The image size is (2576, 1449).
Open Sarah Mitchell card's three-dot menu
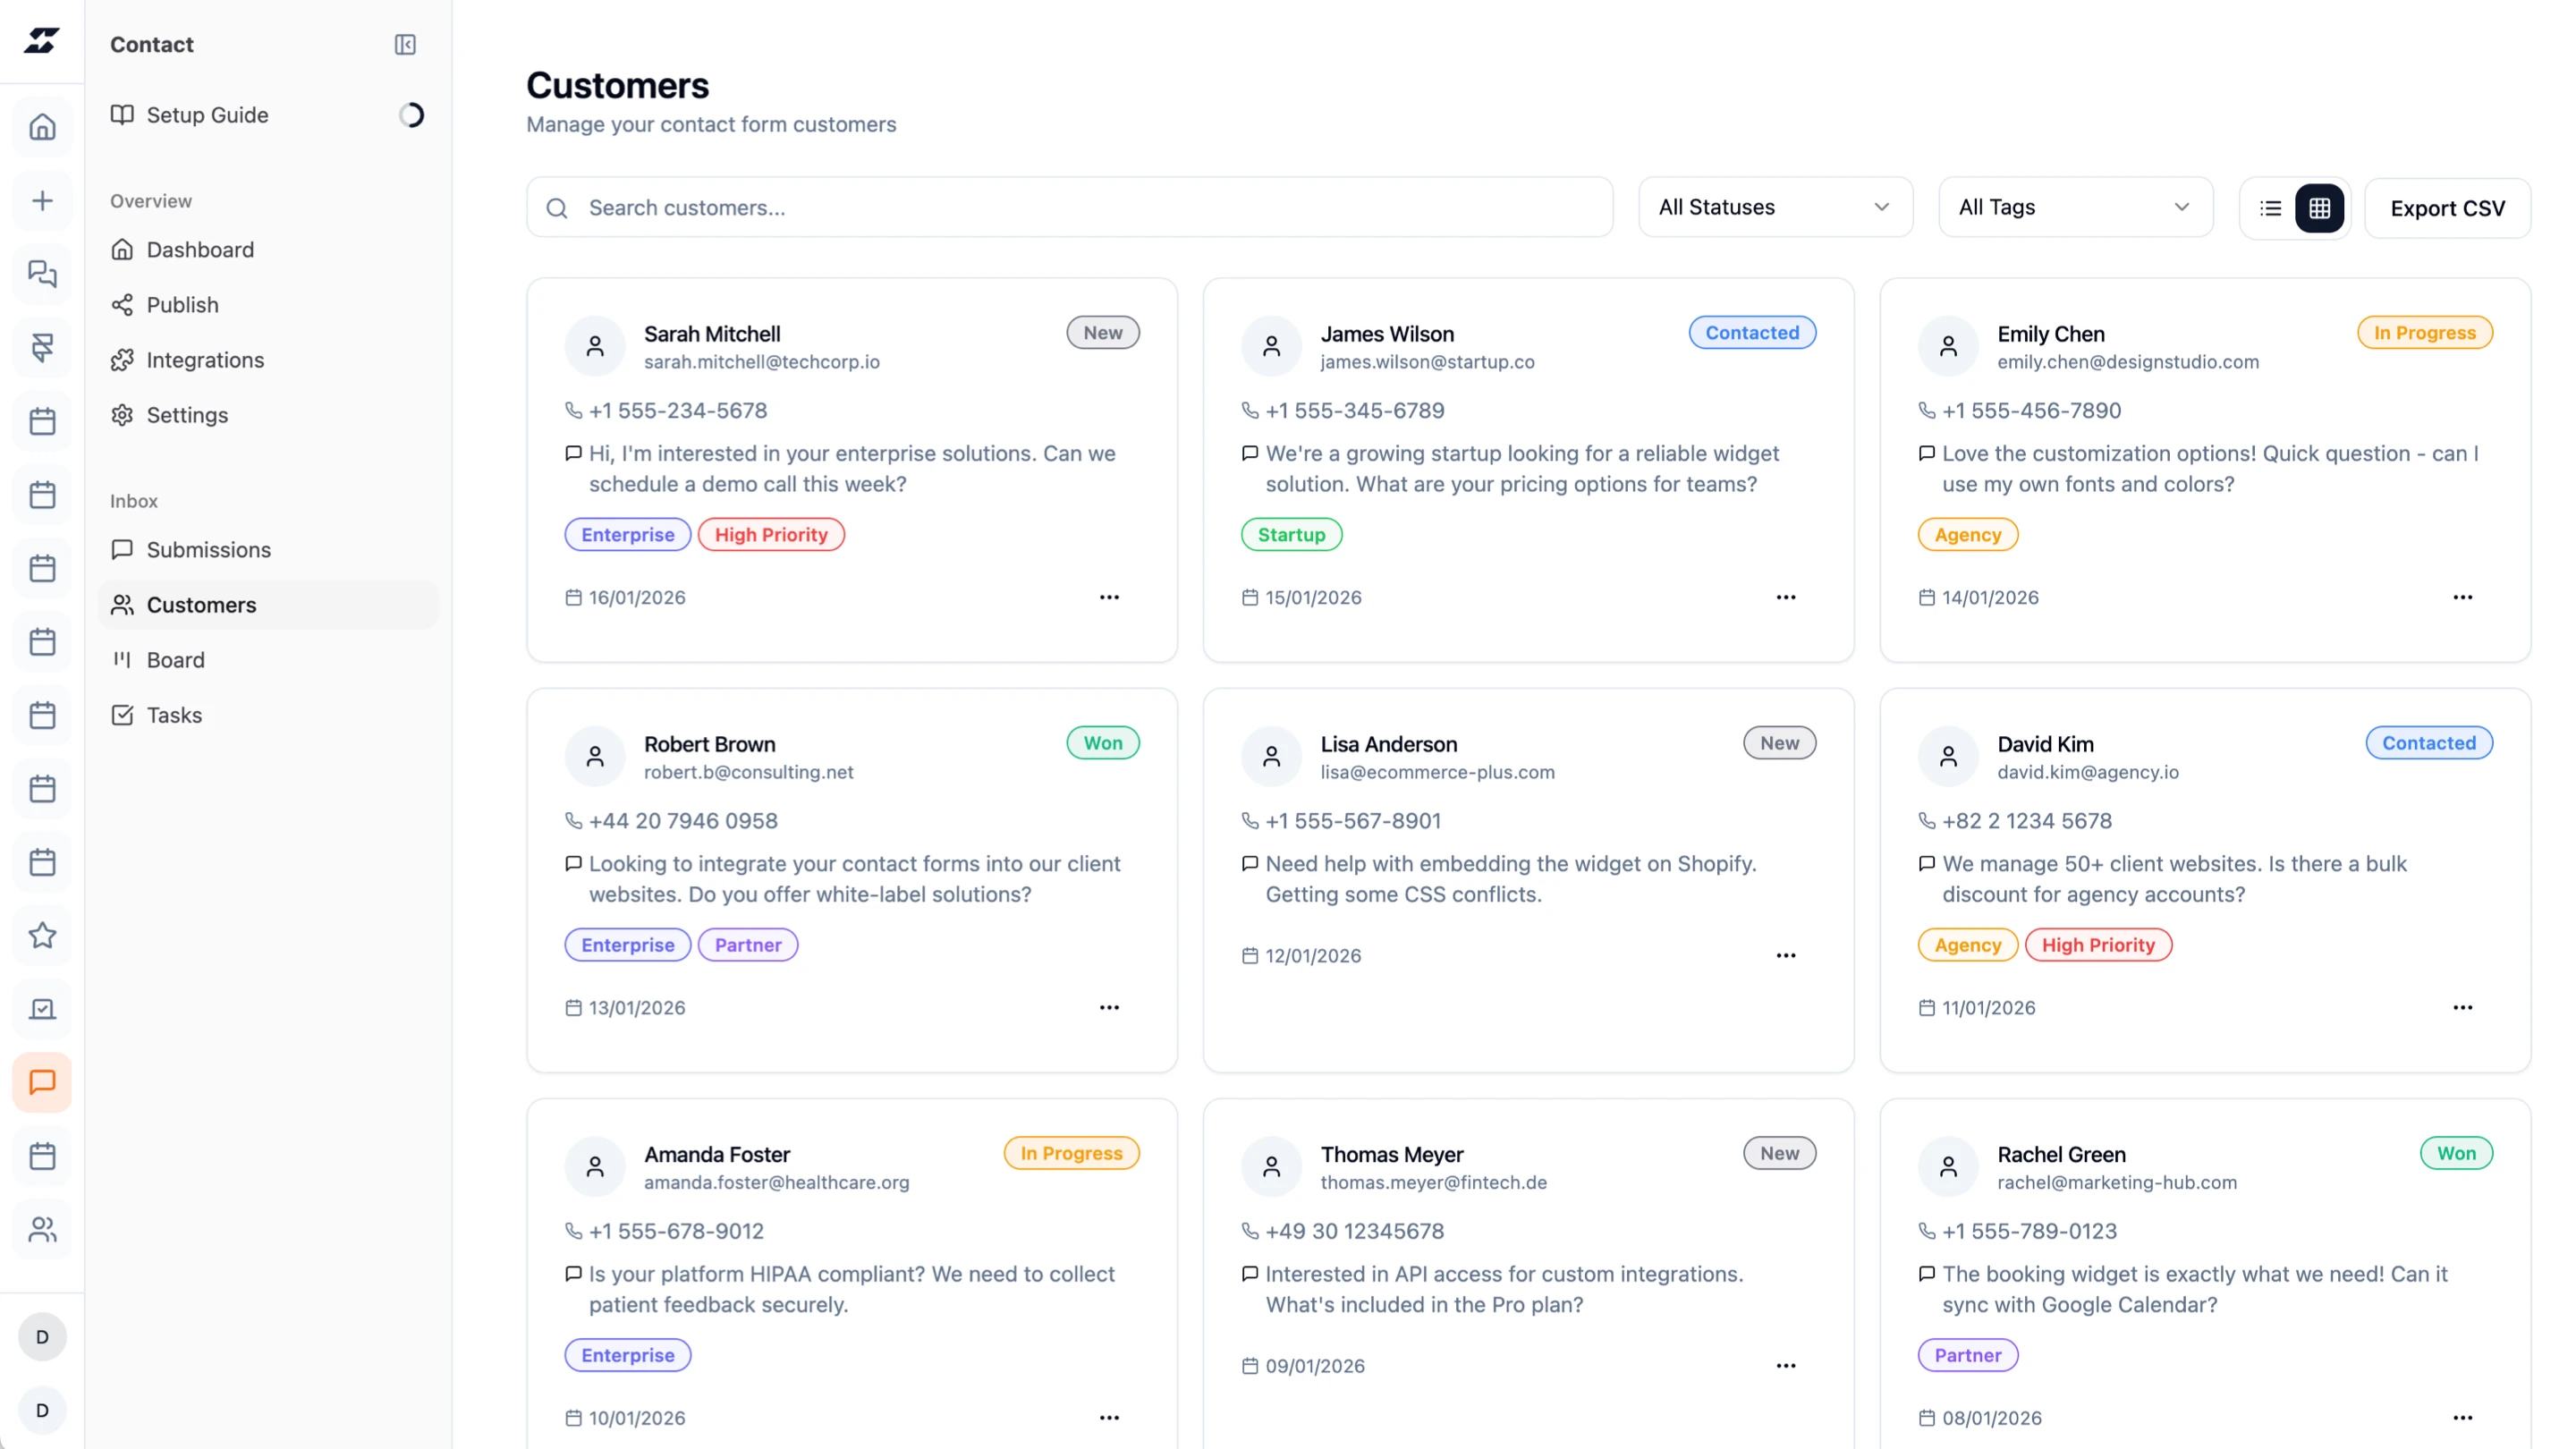pyautogui.click(x=1109, y=597)
